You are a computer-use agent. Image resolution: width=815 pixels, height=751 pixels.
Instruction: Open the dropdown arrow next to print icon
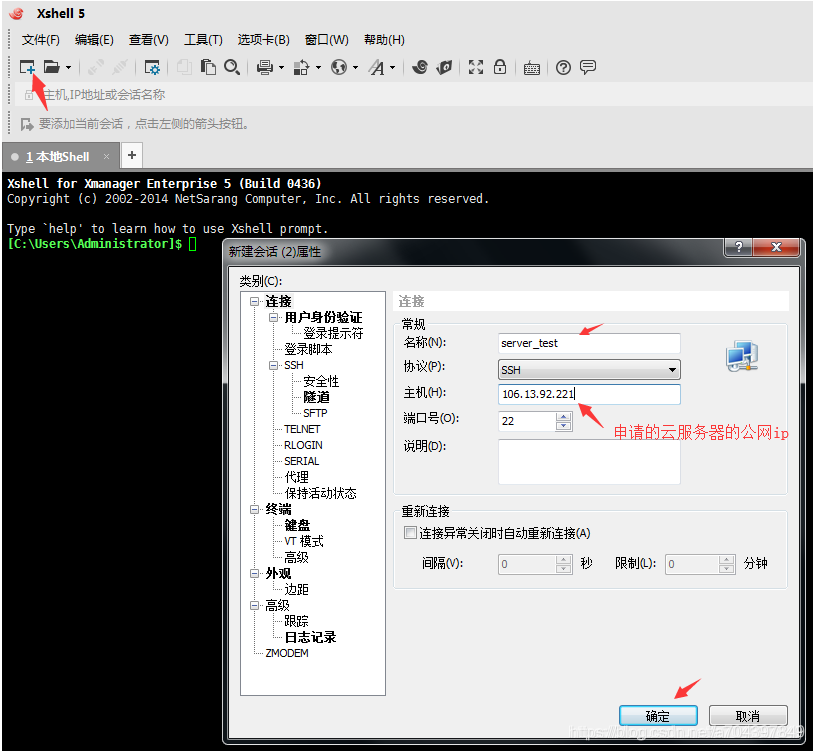tap(281, 68)
